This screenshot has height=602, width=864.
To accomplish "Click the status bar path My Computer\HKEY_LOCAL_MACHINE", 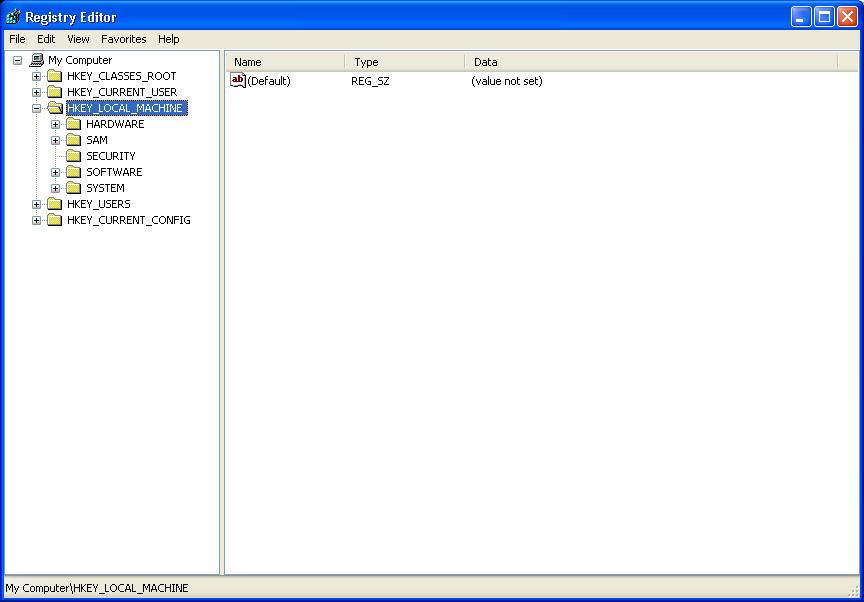I will click(x=97, y=588).
